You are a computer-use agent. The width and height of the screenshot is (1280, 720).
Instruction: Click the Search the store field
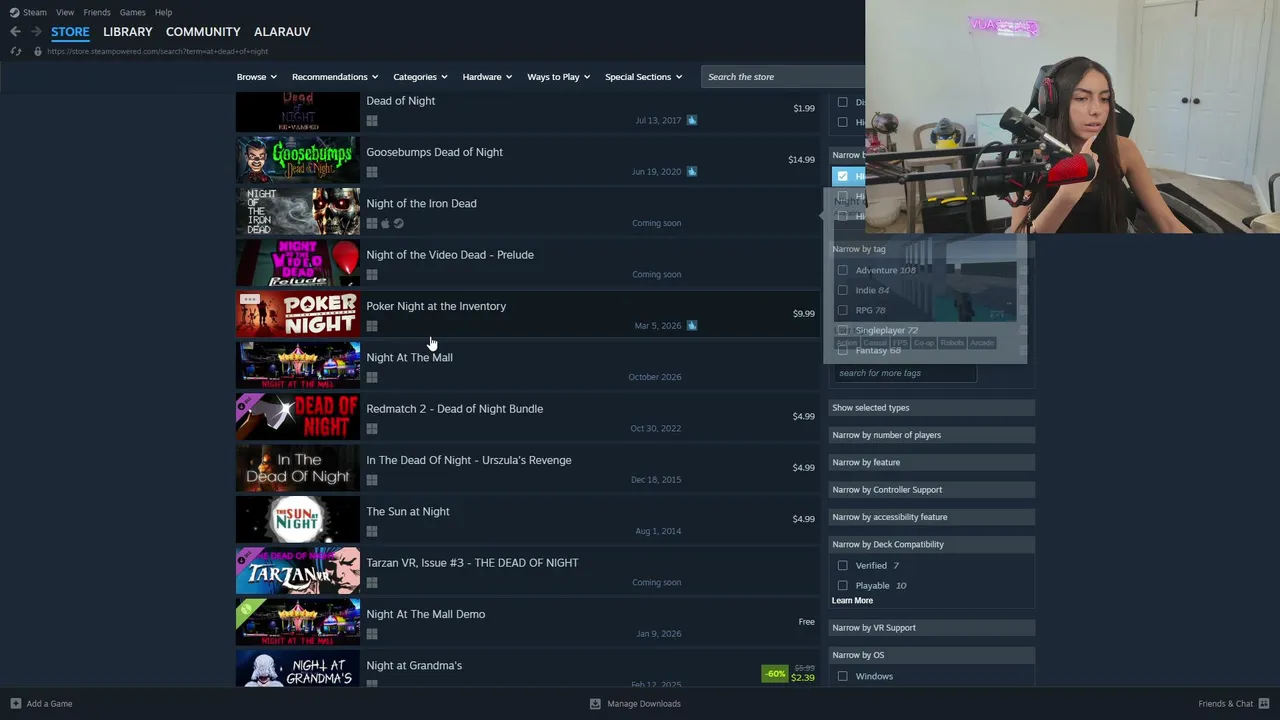(783, 77)
